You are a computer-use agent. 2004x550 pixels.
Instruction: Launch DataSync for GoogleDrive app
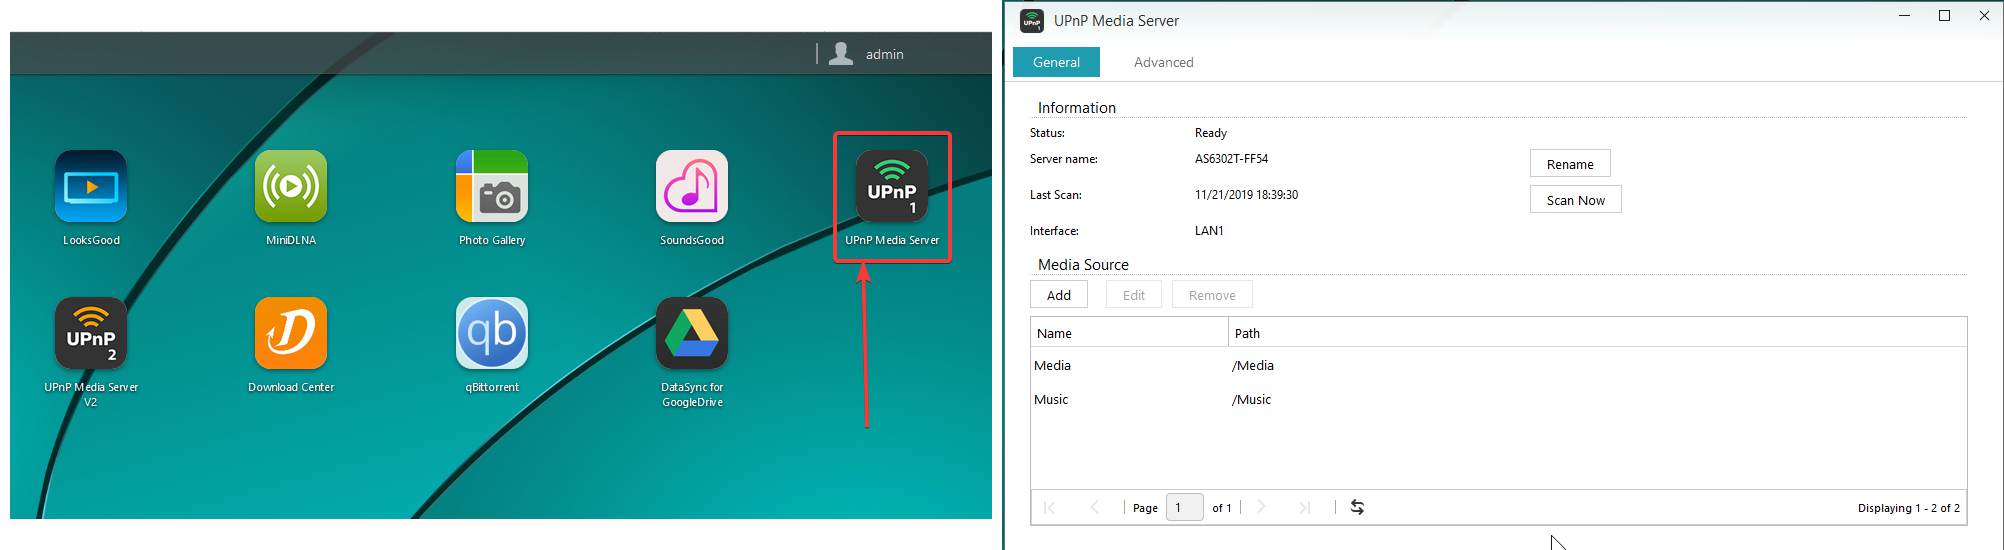point(692,334)
